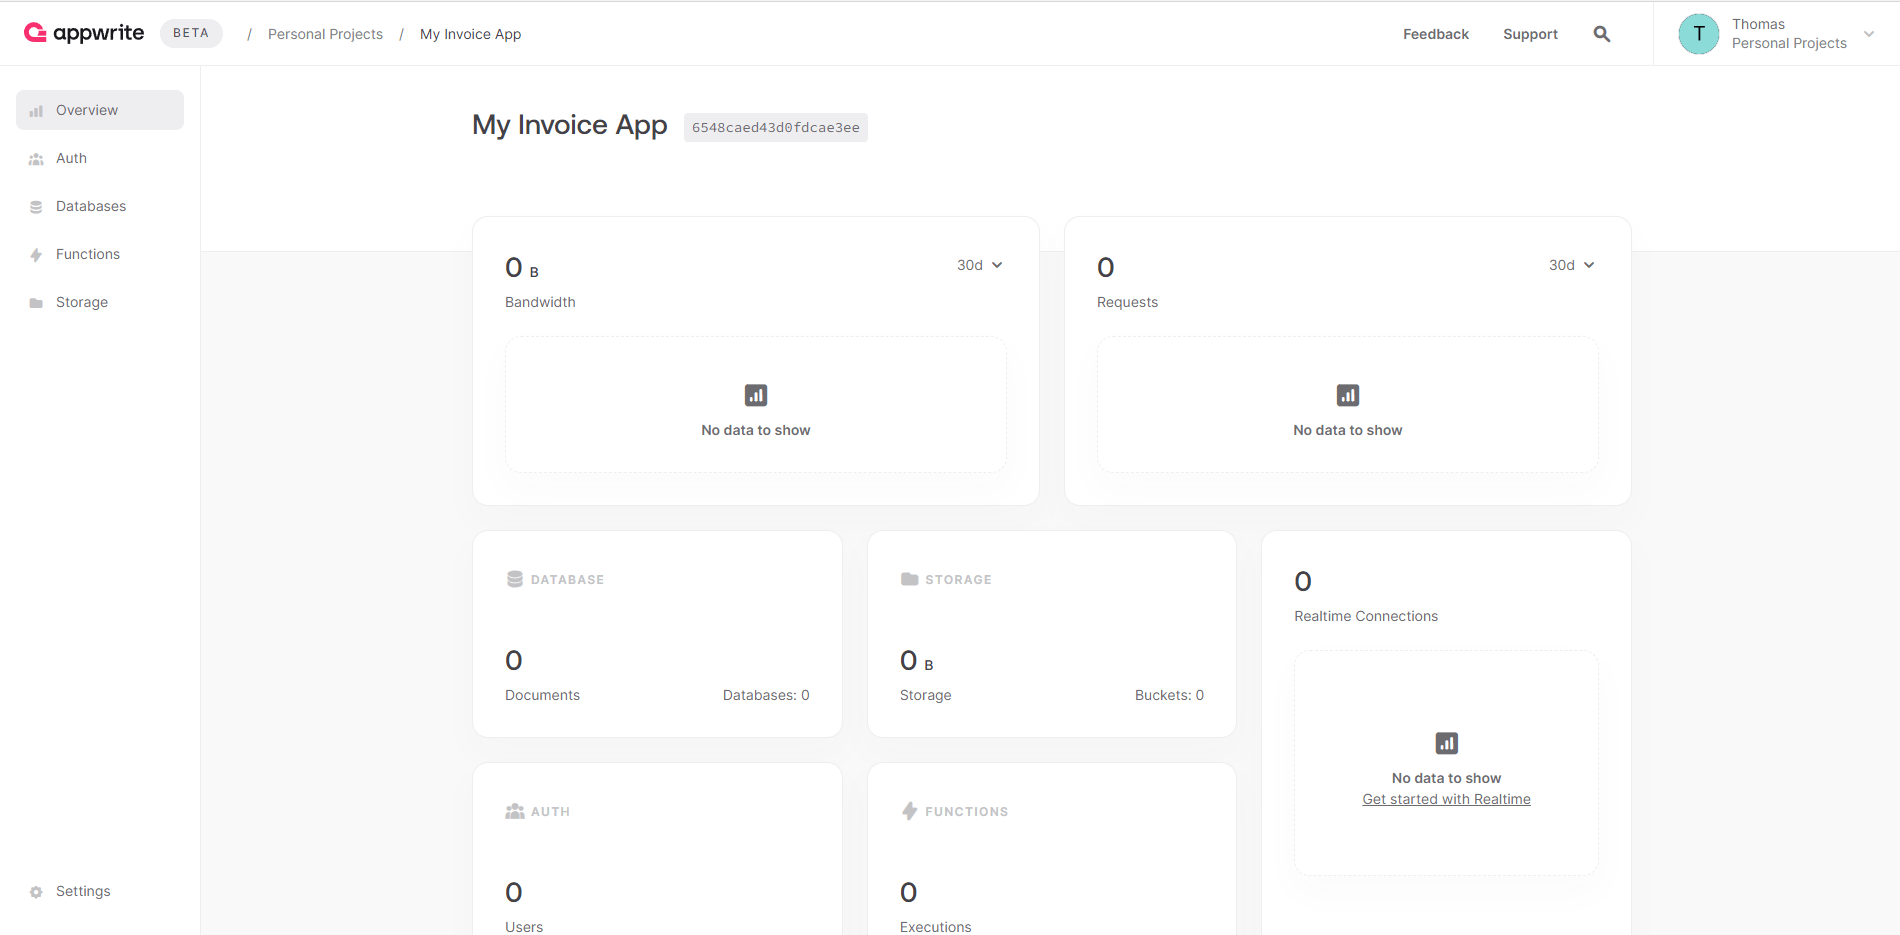The height and width of the screenshot is (935, 1900).
Task: Open Get started with Realtime link
Action: coord(1446,799)
